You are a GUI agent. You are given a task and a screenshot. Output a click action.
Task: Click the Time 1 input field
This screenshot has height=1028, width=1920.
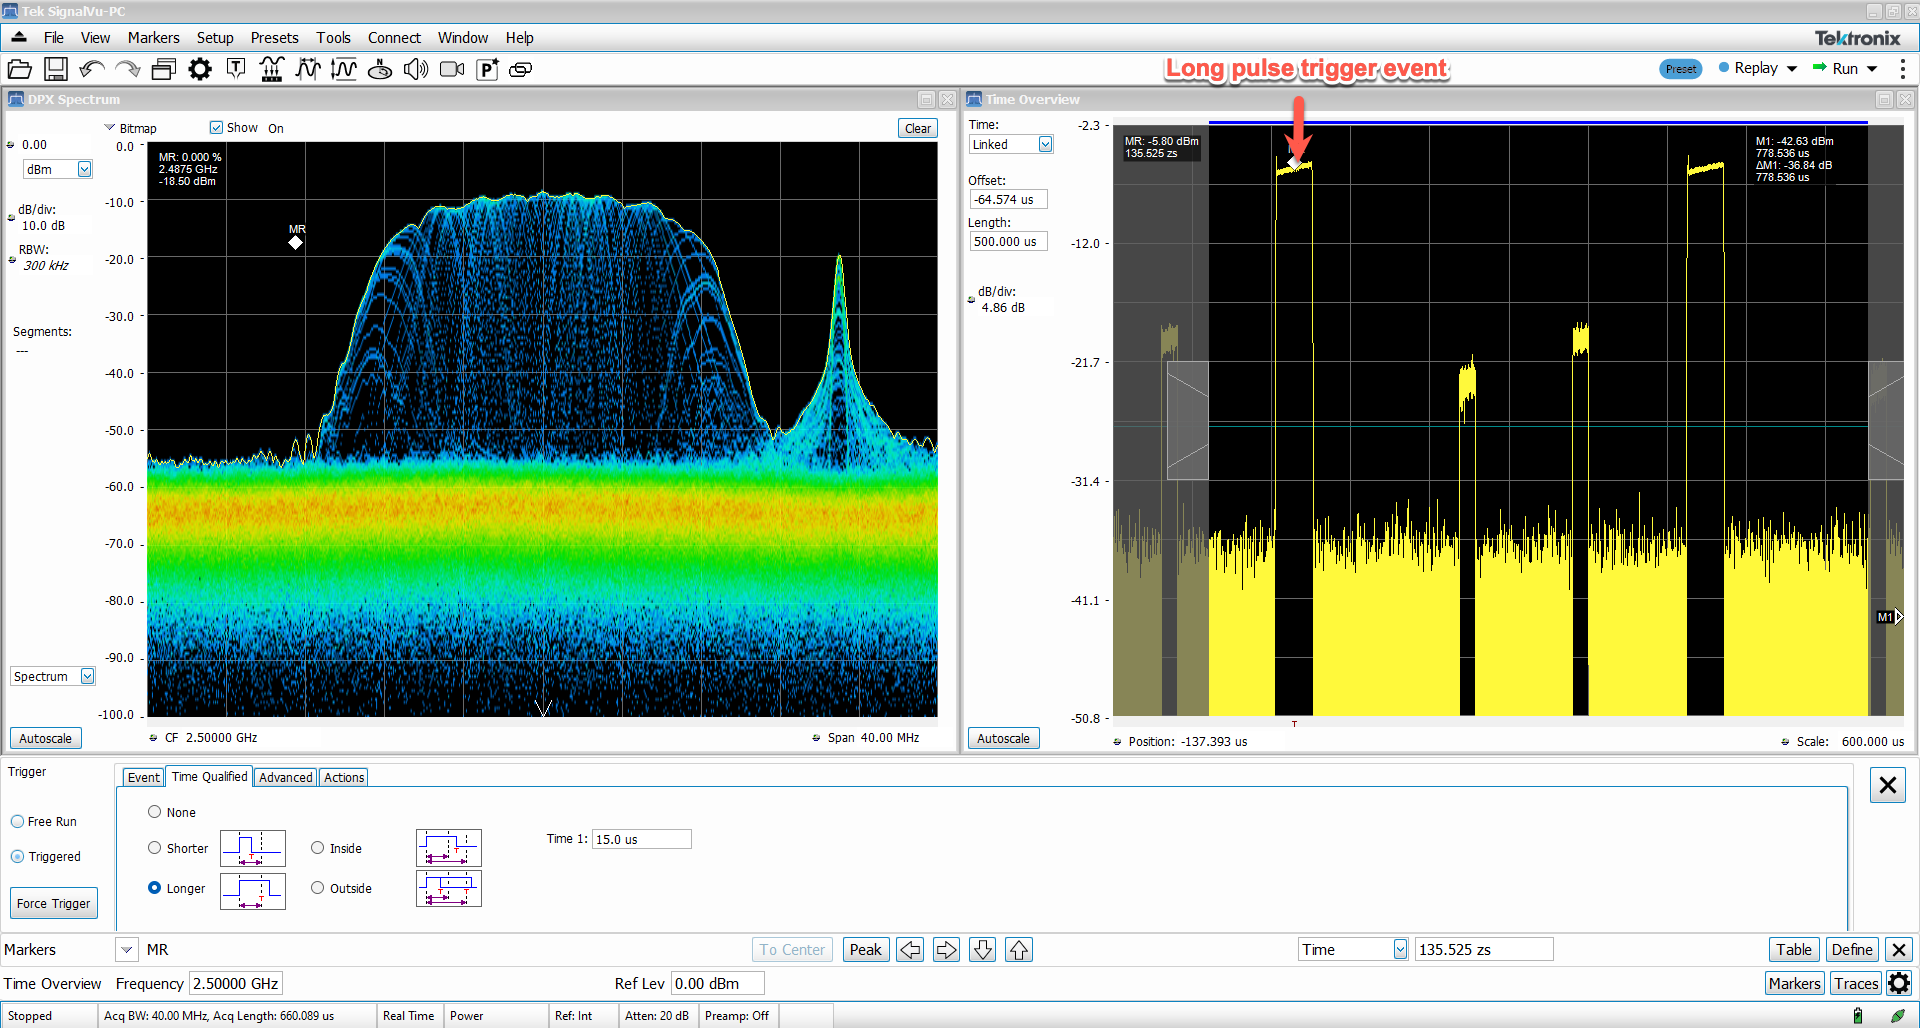click(x=641, y=840)
